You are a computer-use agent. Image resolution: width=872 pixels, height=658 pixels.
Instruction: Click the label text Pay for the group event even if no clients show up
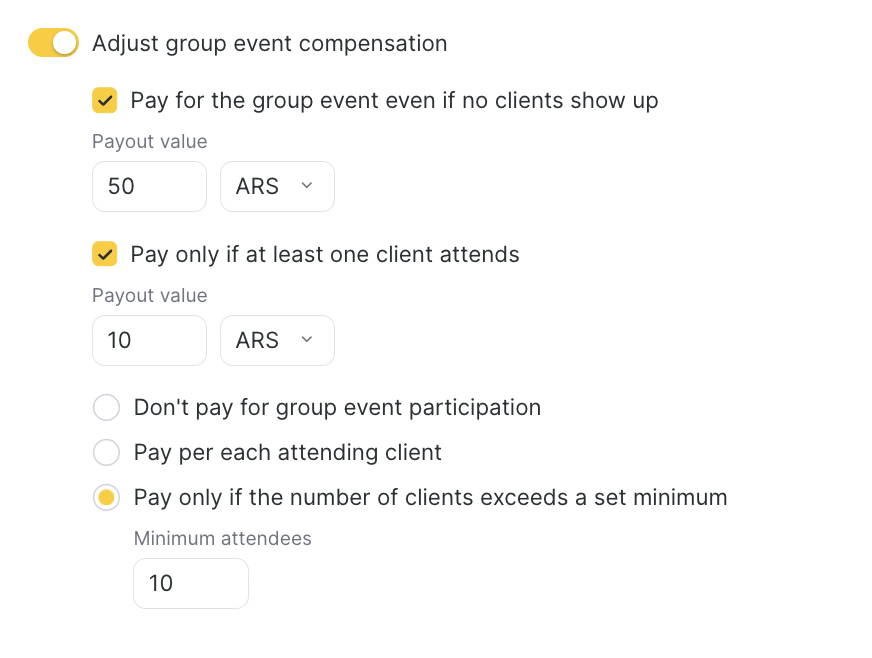click(394, 101)
